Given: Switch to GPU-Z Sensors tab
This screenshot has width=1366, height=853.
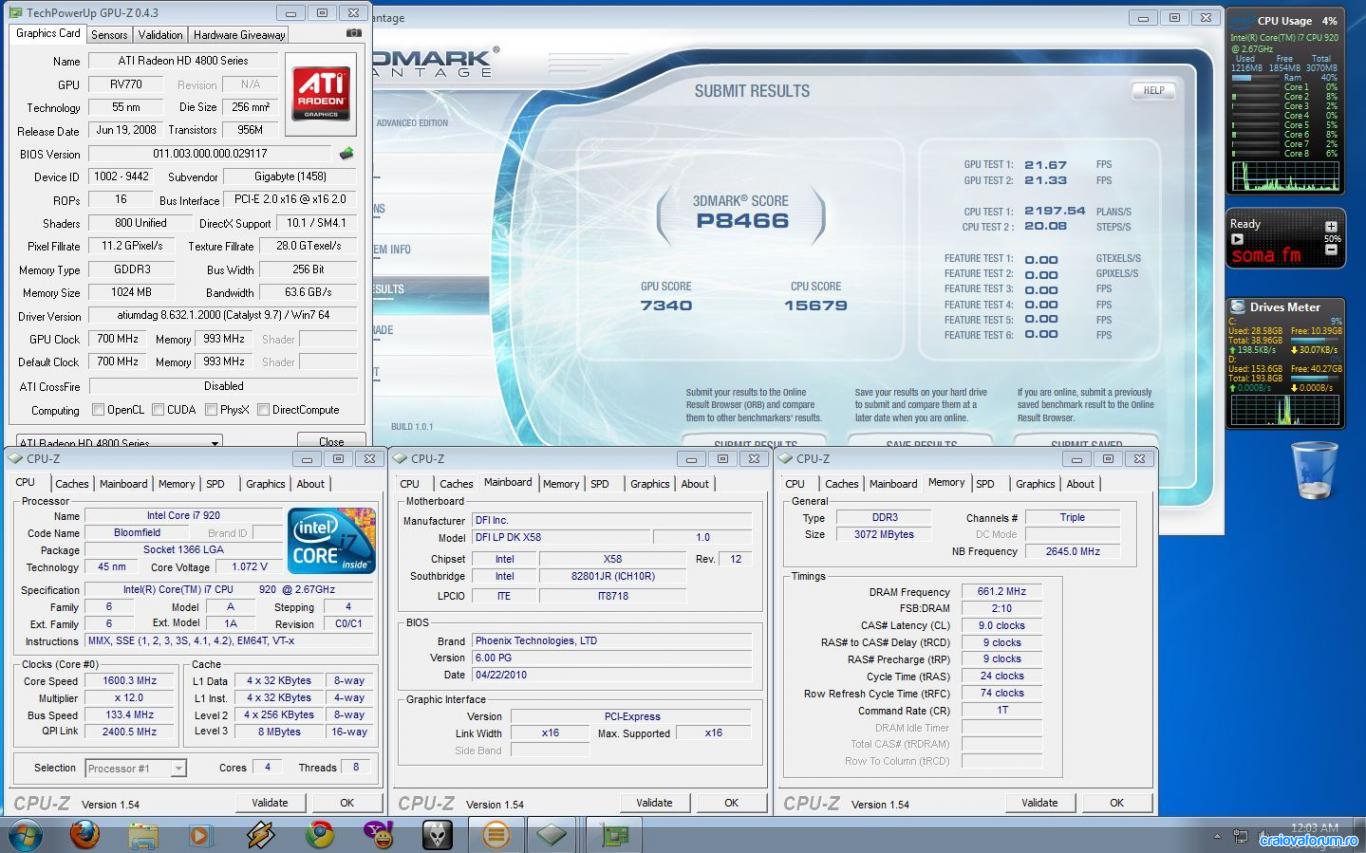Looking at the screenshot, I should click(109, 34).
